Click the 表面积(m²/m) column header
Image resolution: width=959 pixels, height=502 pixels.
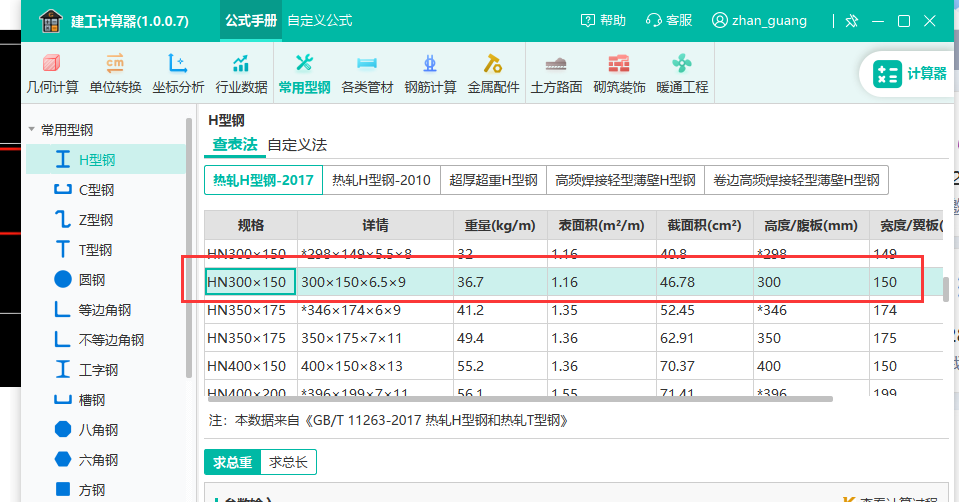[602, 226]
